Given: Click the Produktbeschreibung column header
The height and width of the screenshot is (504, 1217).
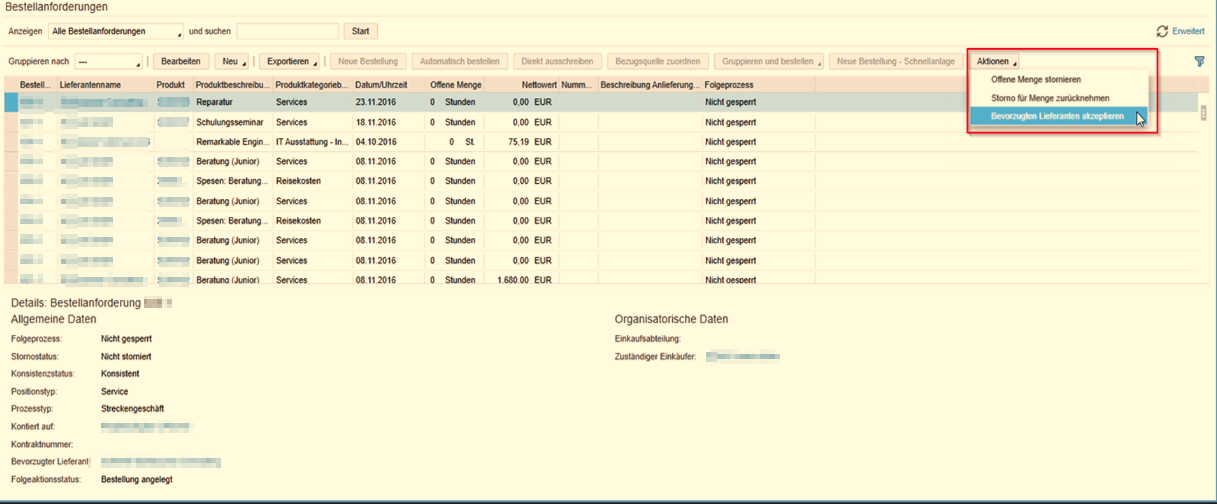Looking at the screenshot, I should tap(233, 84).
